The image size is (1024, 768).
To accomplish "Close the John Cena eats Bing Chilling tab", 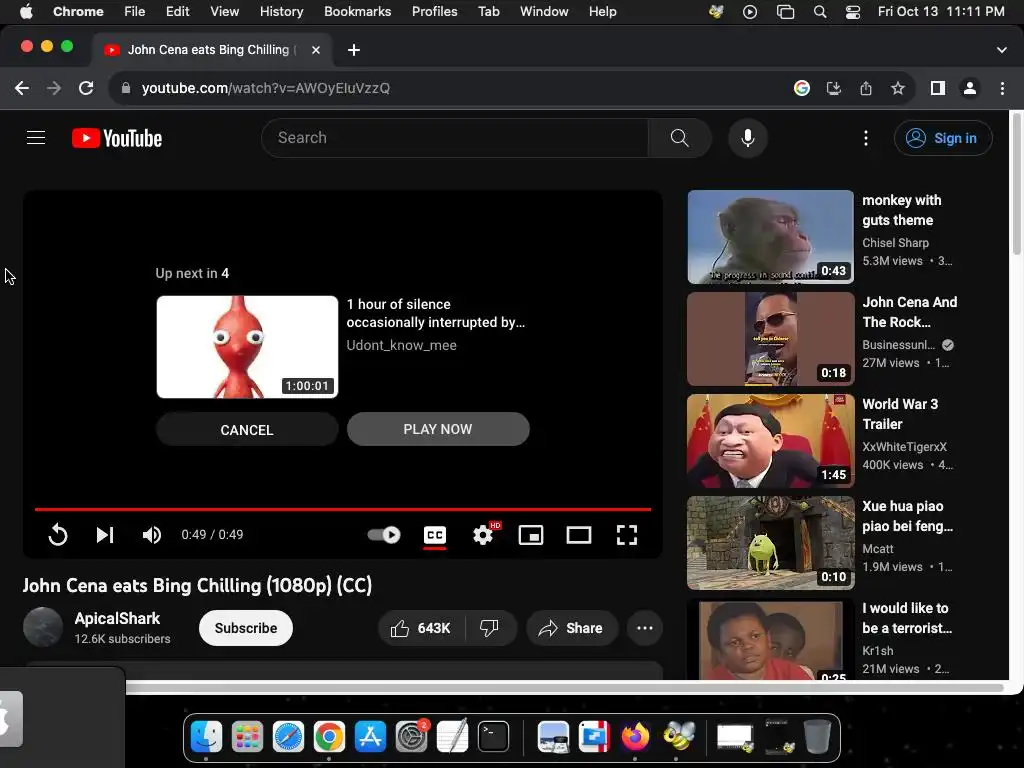I will pos(316,50).
